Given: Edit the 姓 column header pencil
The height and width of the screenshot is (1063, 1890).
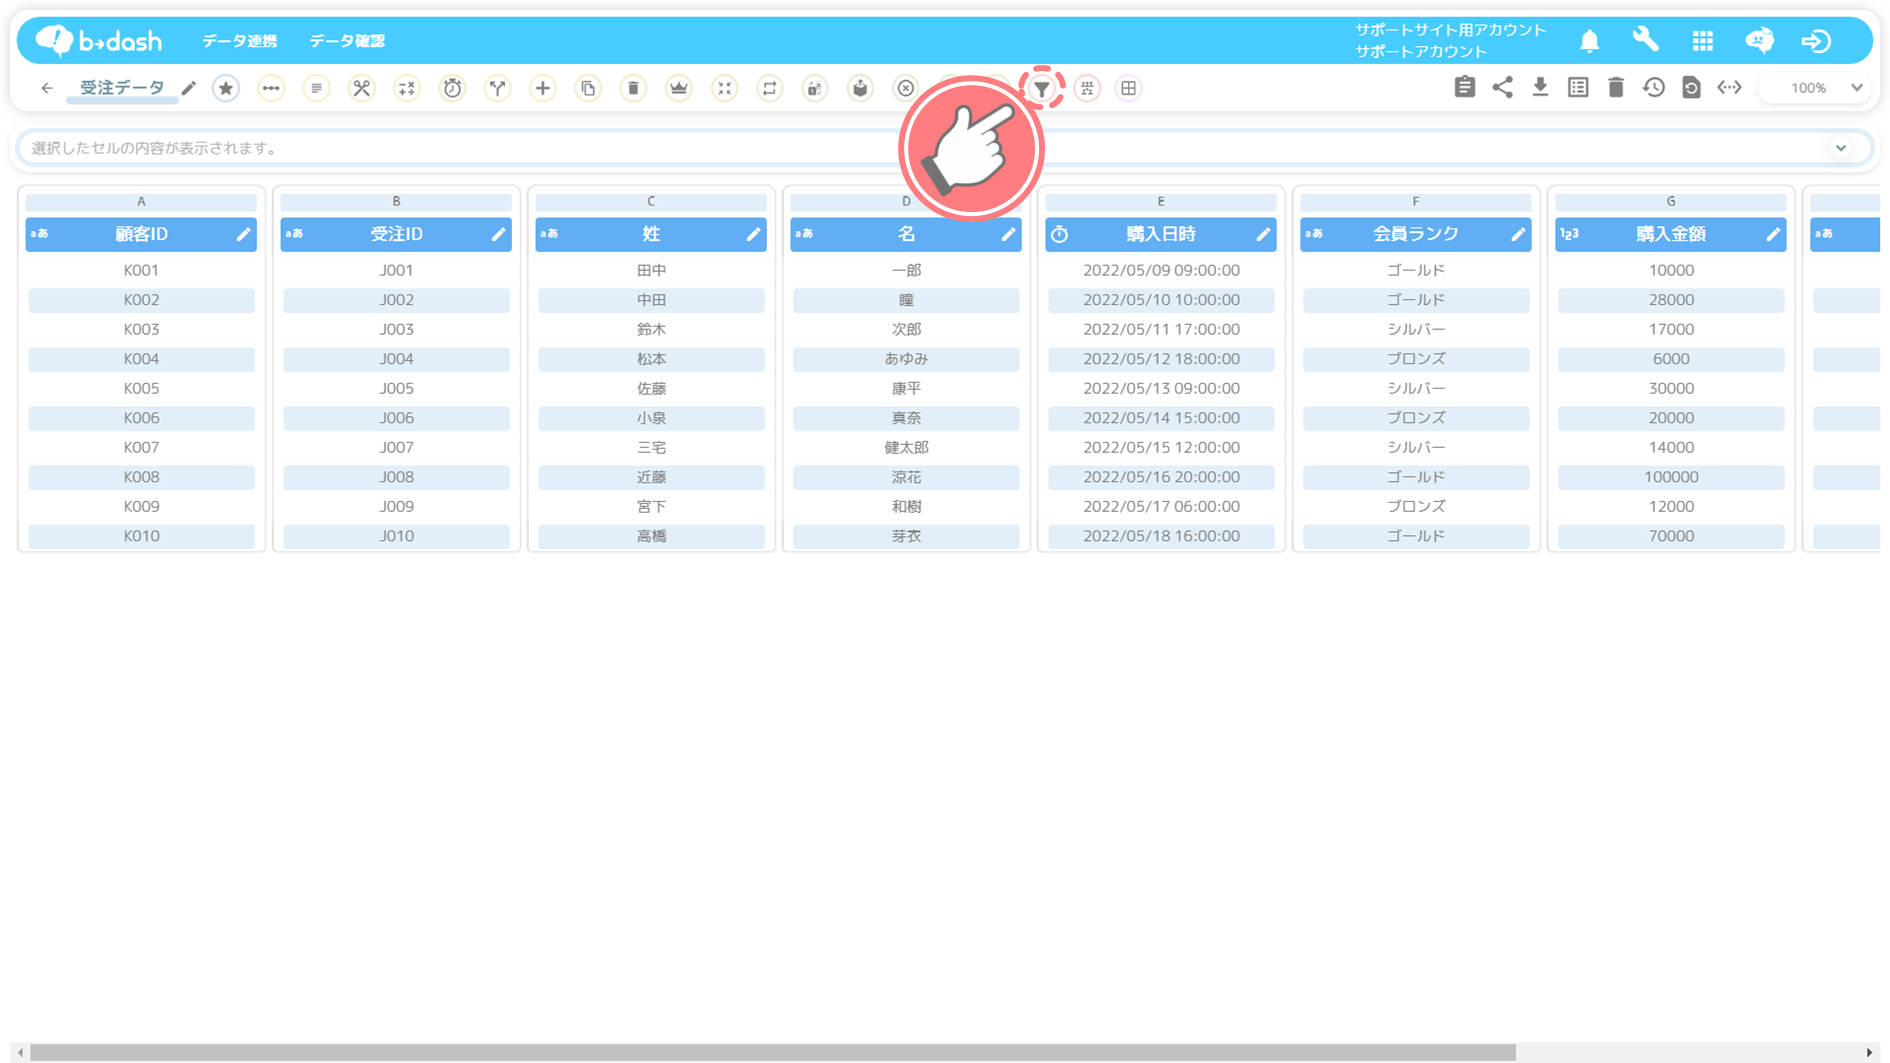Looking at the screenshot, I should 753,234.
